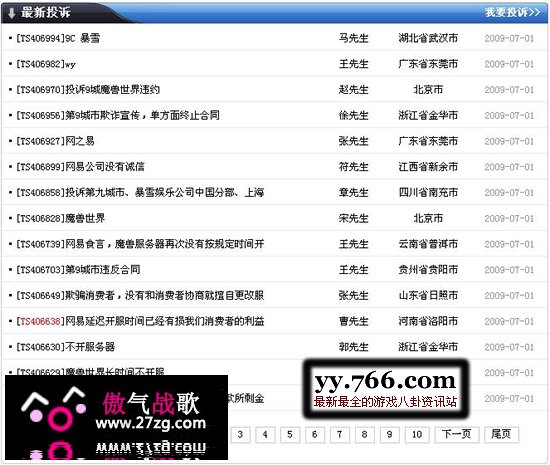Go to page 3
The height and width of the screenshot is (465, 550).
coord(240,435)
